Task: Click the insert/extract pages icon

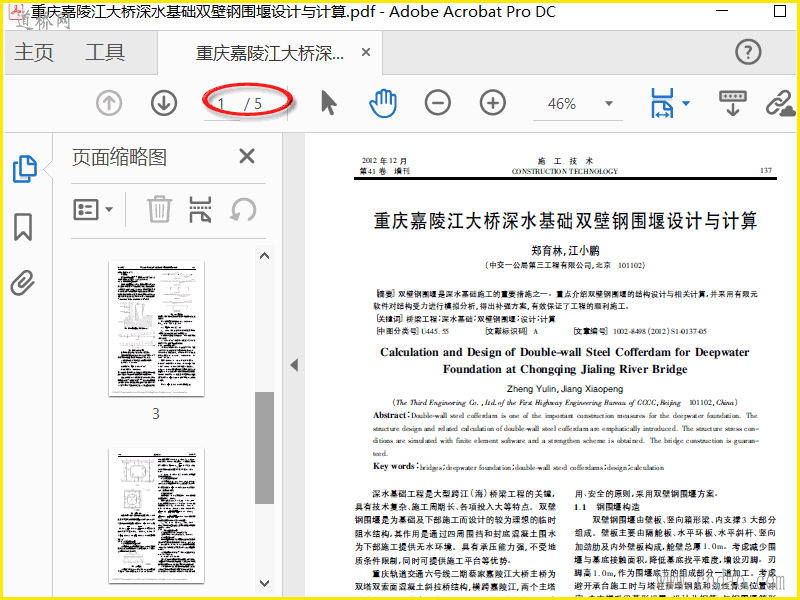Action: (200, 209)
